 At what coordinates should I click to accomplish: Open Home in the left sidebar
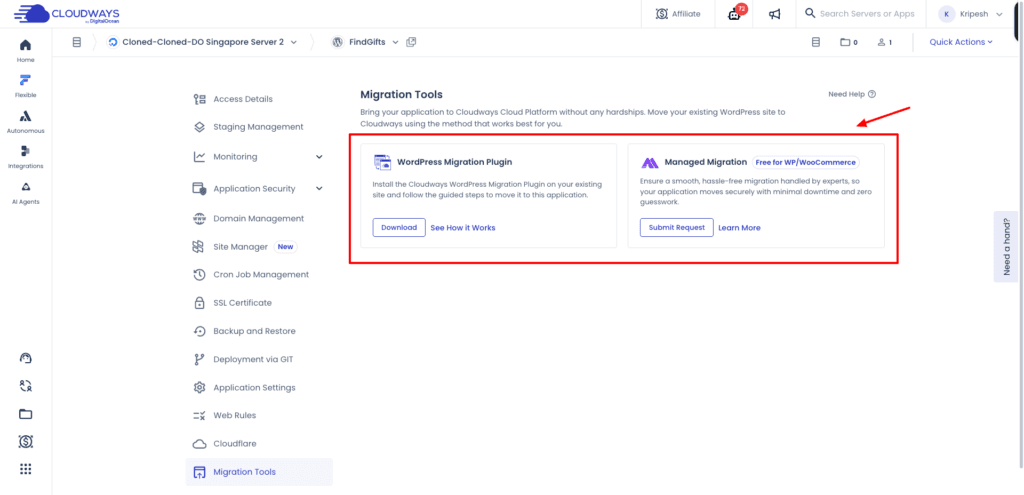(25, 50)
